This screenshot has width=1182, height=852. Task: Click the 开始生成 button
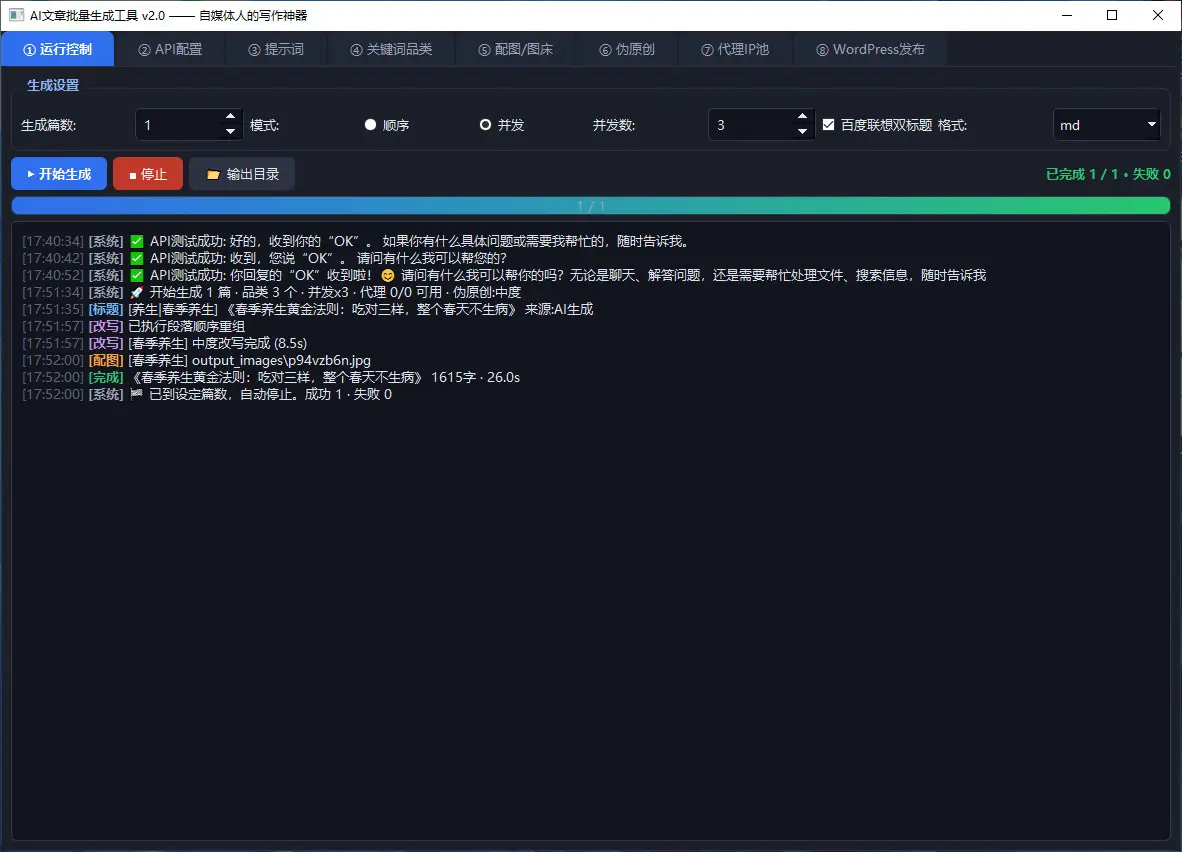coord(59,174)
